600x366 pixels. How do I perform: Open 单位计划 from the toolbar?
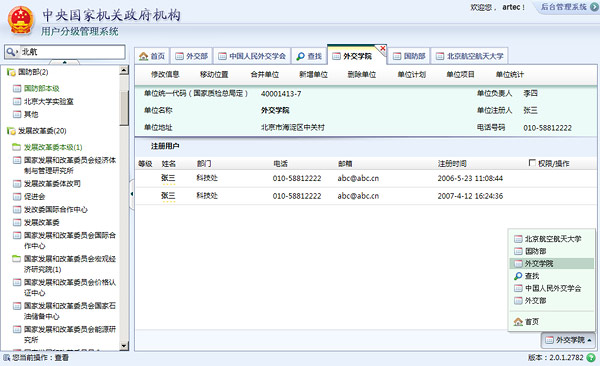click(411, 74)
